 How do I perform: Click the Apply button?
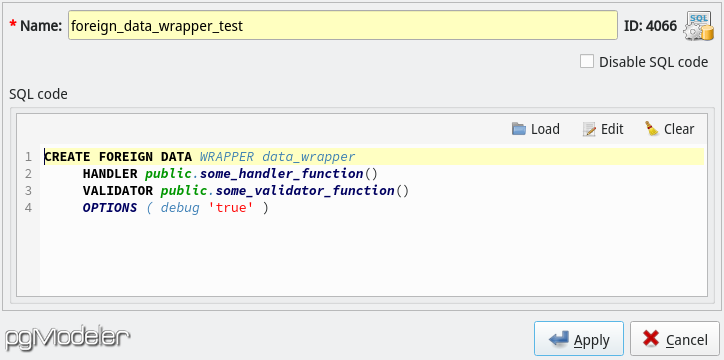click(x=579, y=340)
